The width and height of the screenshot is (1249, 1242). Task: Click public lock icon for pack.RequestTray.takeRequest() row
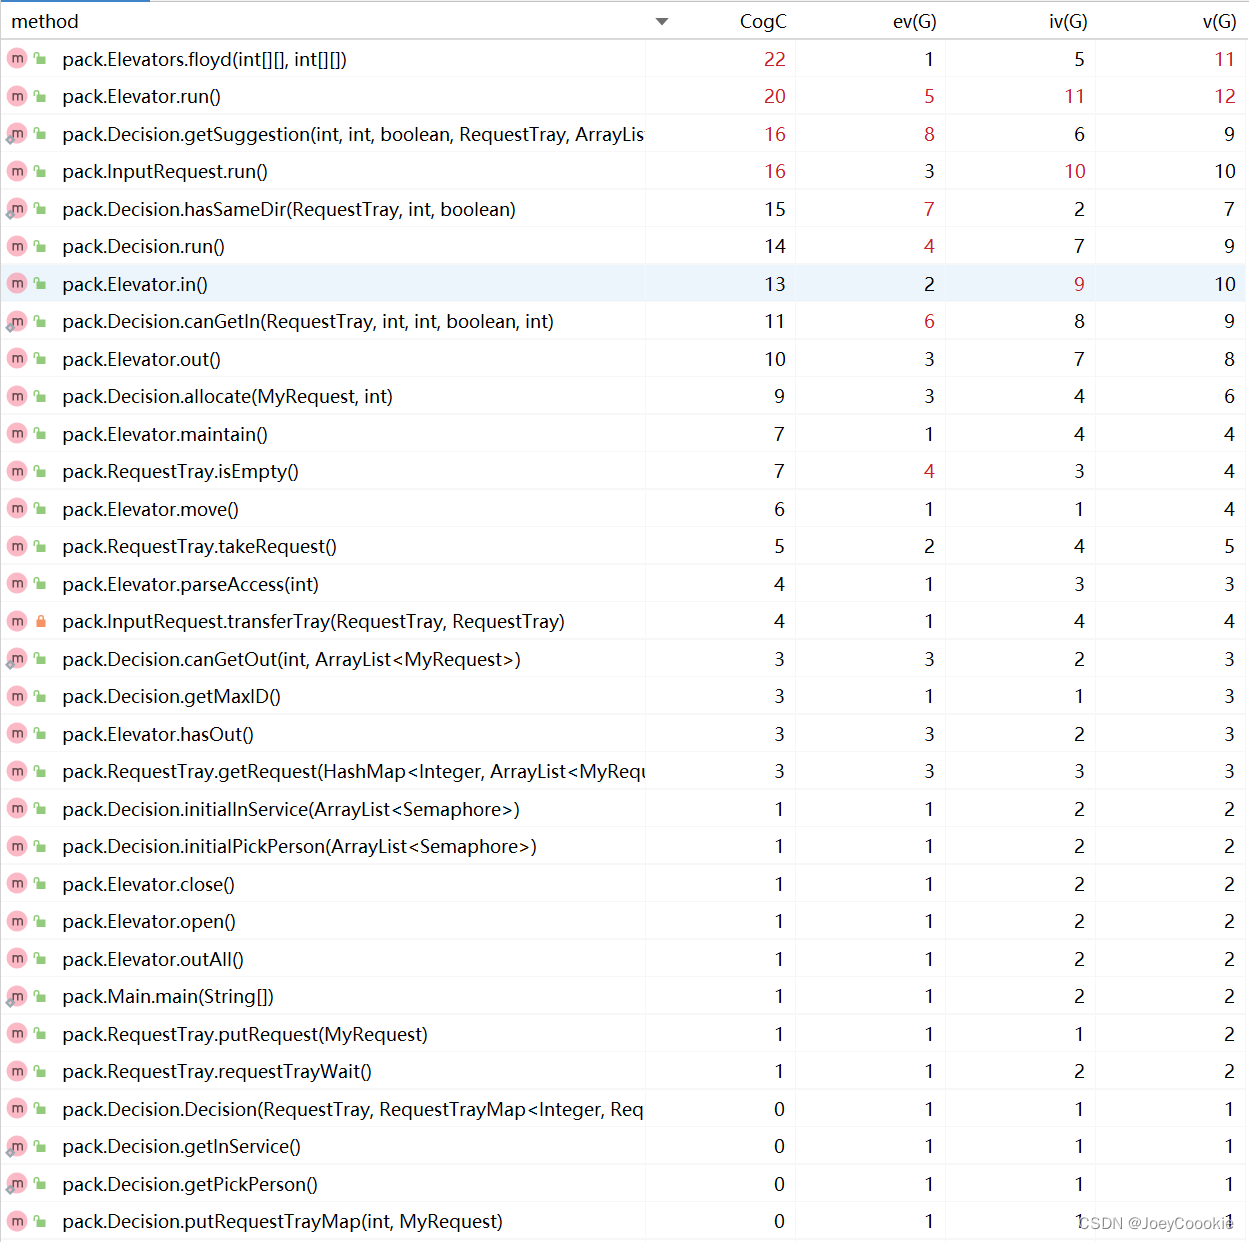click(40, 546)
